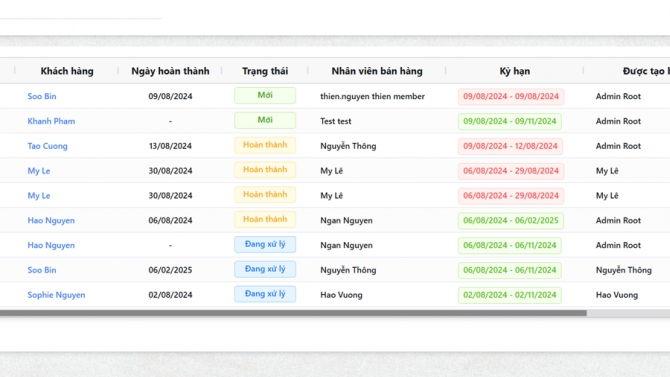Open Hao Nguyen link in Đang xử lý row
The width and height of the screenshot is (670, 377).
[x=51, y=245]
